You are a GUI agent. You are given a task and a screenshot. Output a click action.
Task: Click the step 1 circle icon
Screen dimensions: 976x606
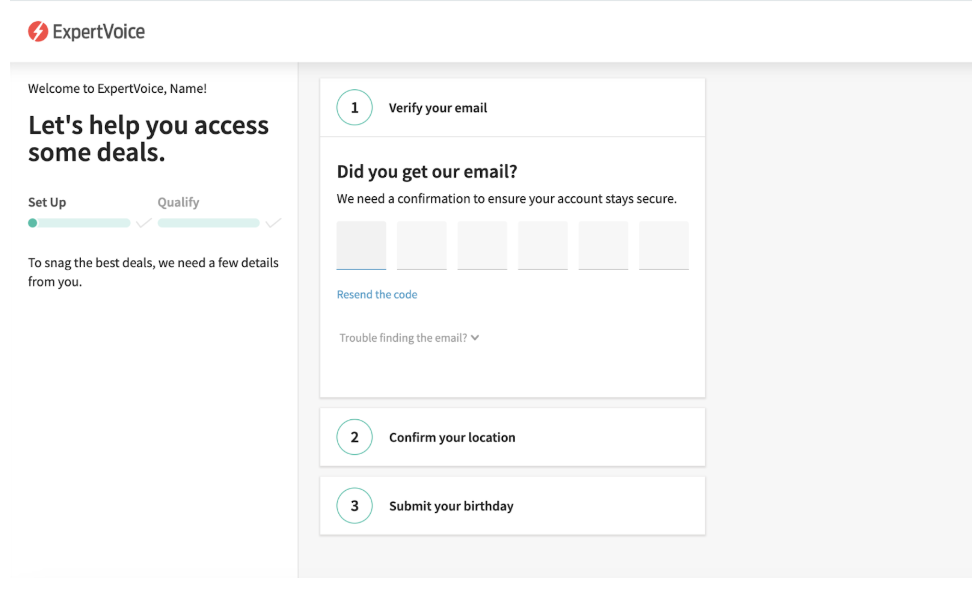(x=355, y=108)
